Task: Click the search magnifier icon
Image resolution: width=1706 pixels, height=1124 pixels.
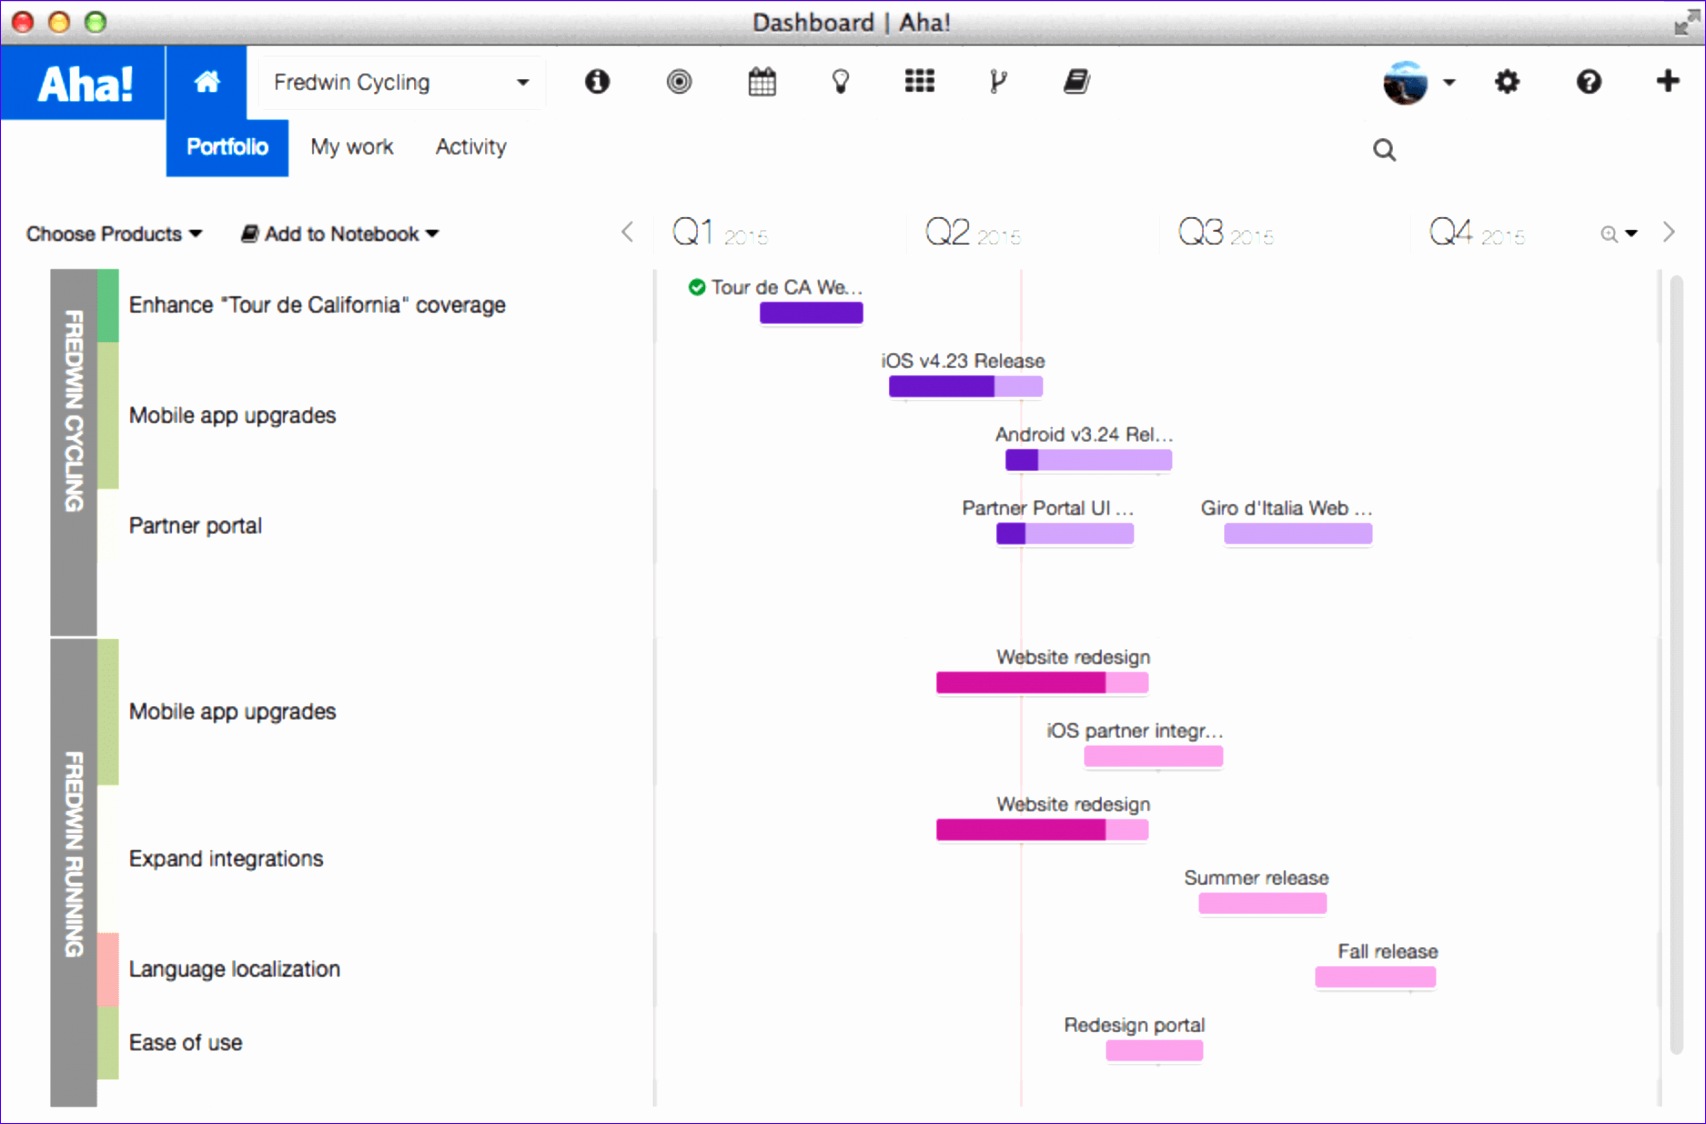Action: coord(1384,149)
